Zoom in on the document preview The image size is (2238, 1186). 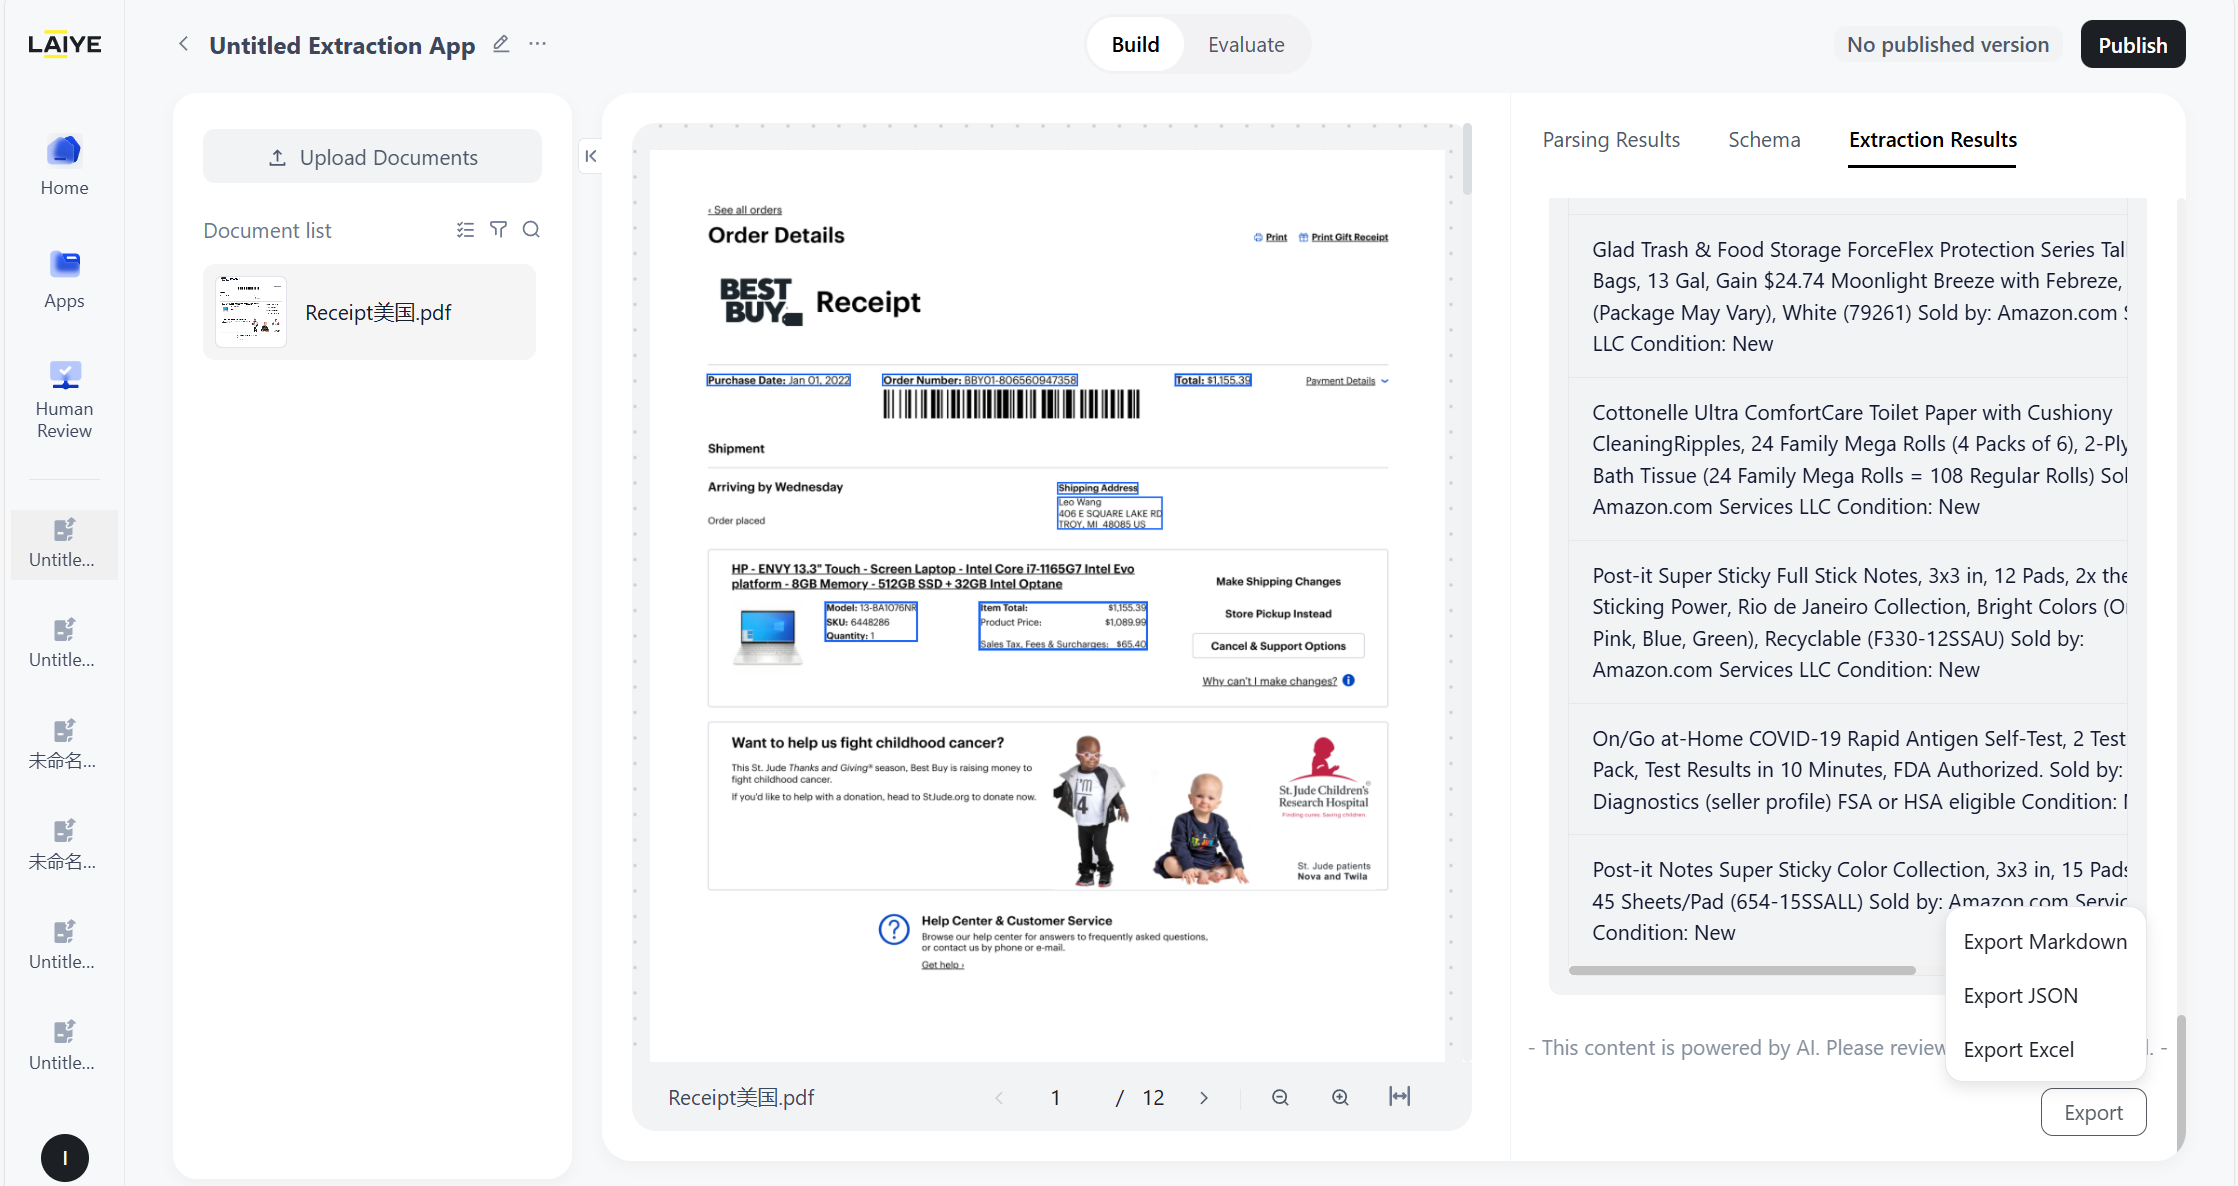click(1340, 1097)
